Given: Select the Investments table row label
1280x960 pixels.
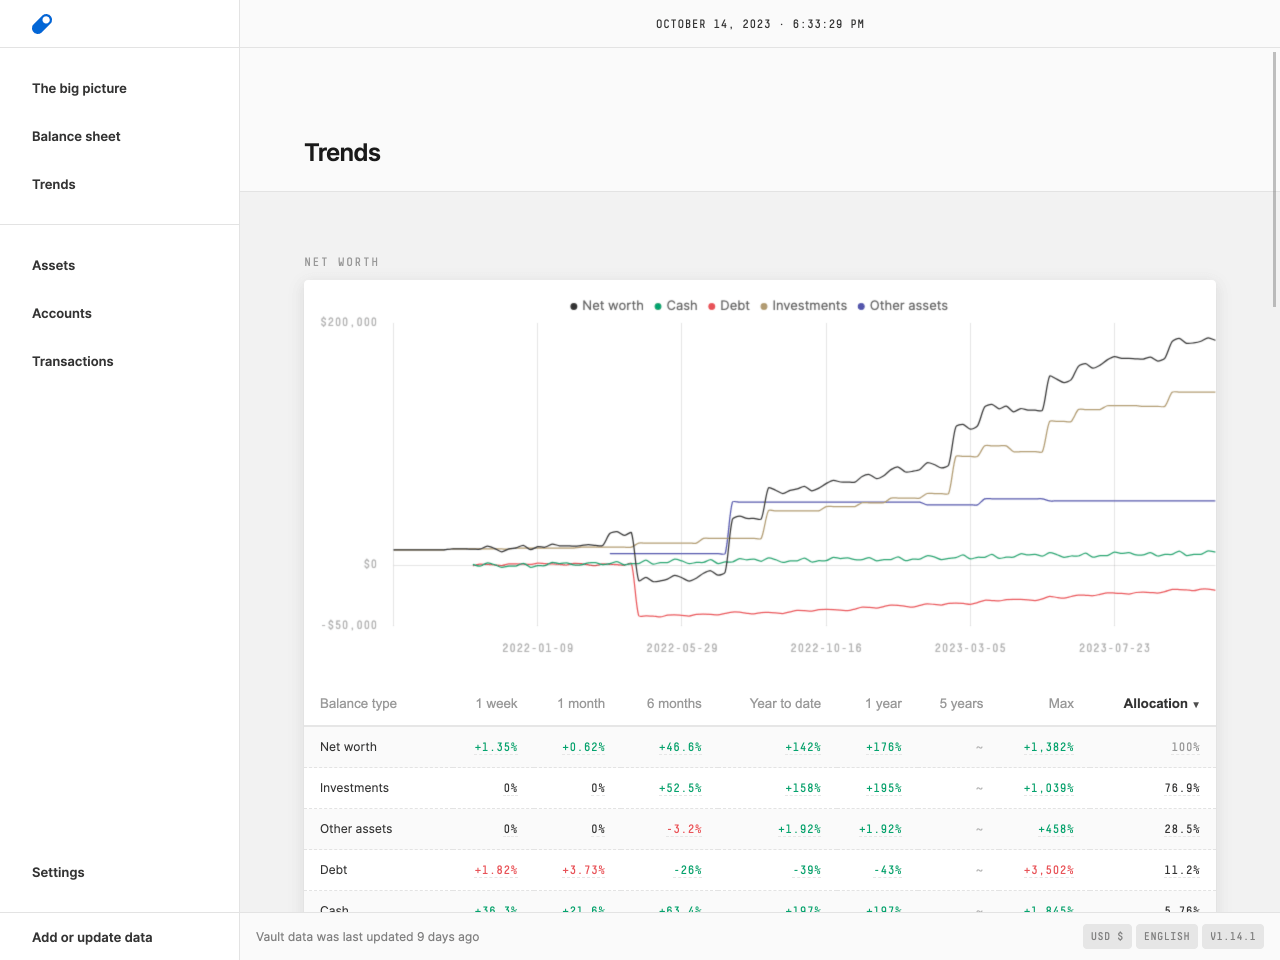Looking at the screenshot, I should click(354, 788).
